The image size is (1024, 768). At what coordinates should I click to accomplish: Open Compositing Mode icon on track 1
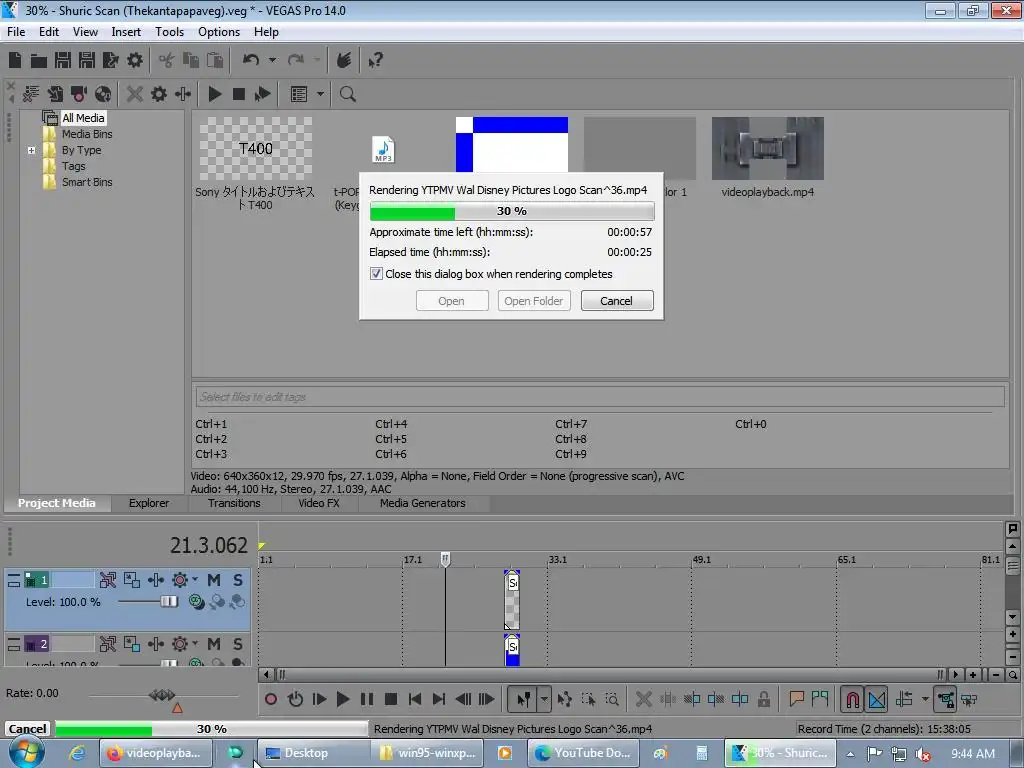(196, 601)
